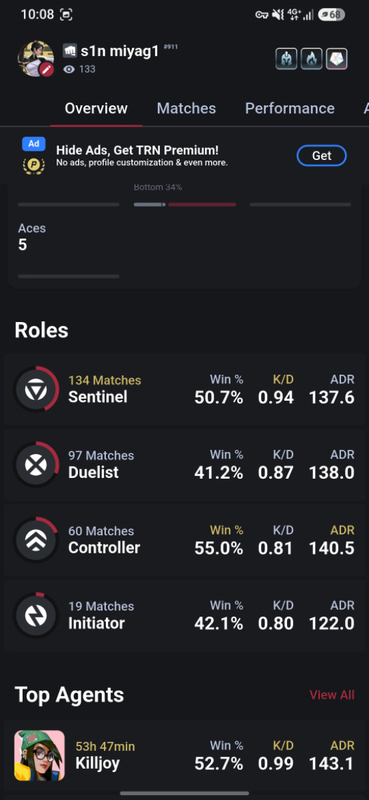Tap the Killjoy agent portrait
The width and height of the screenshot is (369, 800).
pyautogui.click(x=39, y=756)
